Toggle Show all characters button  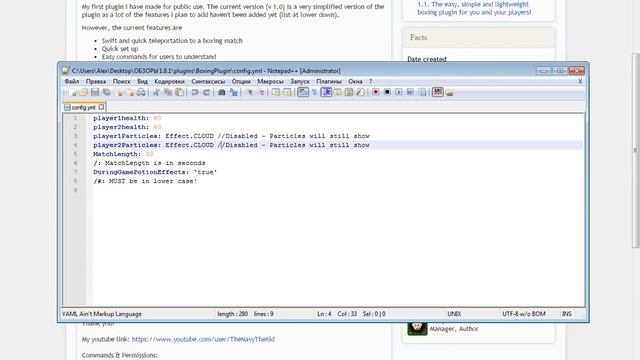314,93
